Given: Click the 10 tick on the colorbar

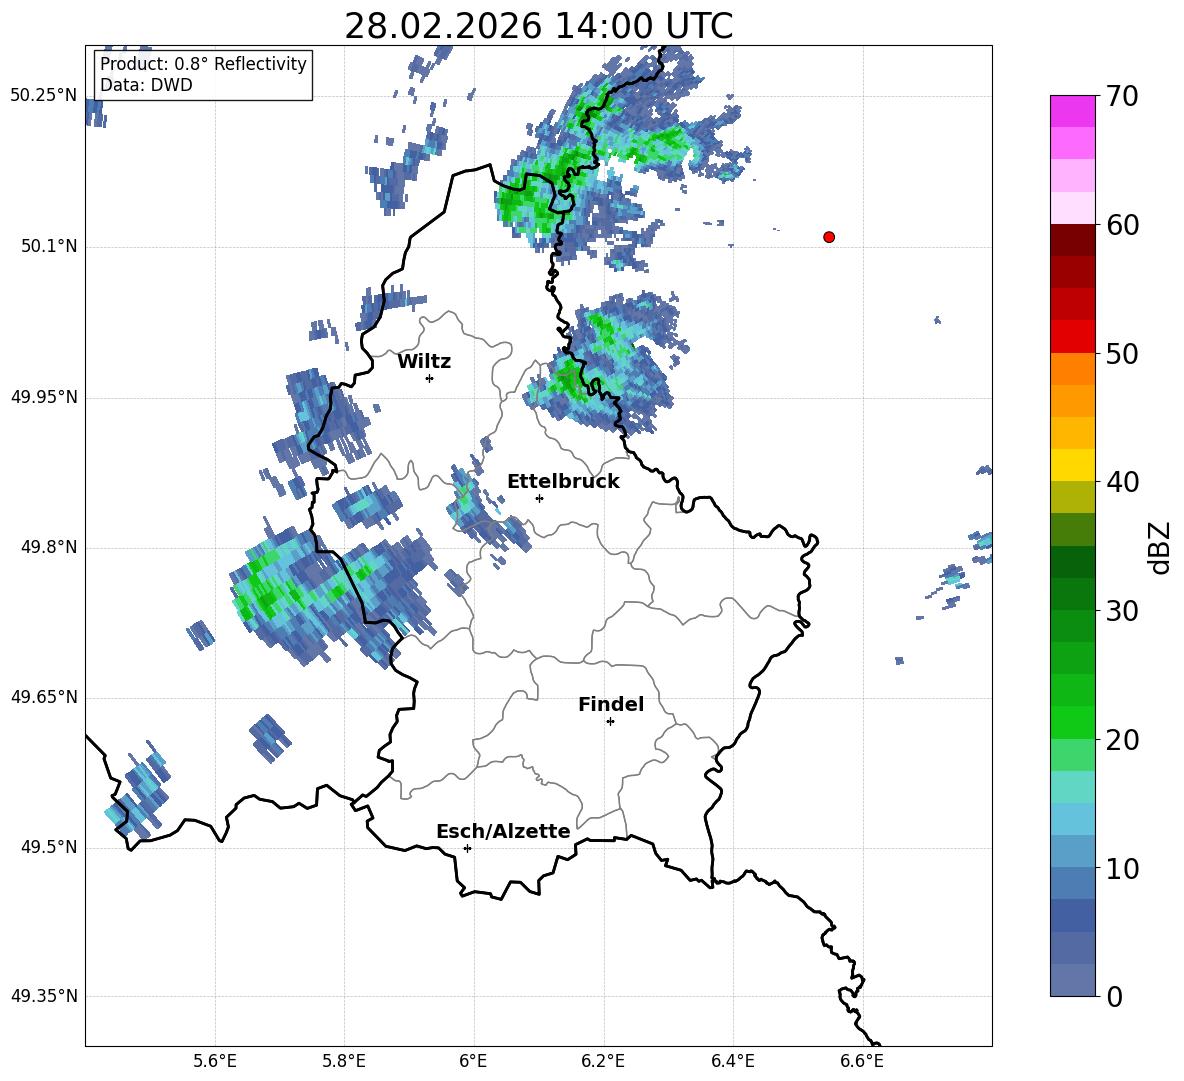Looking at the screenshot, I should (1123, 868).
